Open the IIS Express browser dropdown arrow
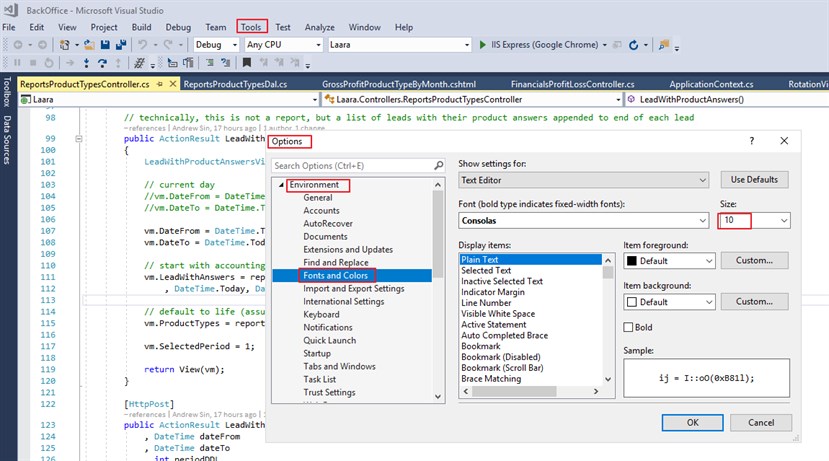 pyautogui.click(x=604, y=45)
